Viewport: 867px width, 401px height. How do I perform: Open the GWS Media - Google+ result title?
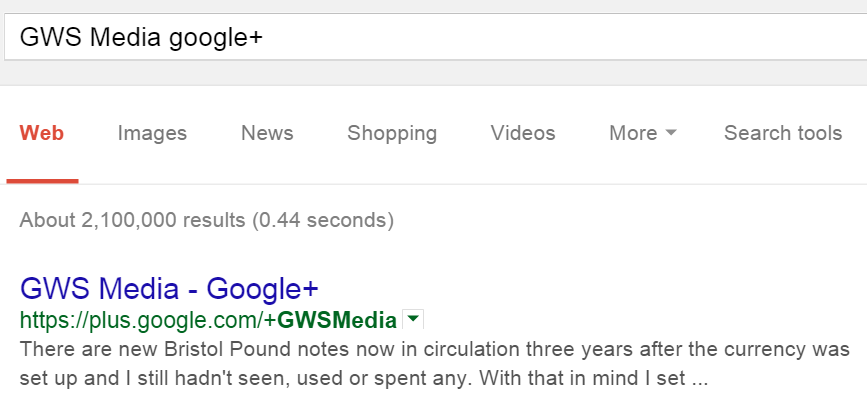point(169,288)
